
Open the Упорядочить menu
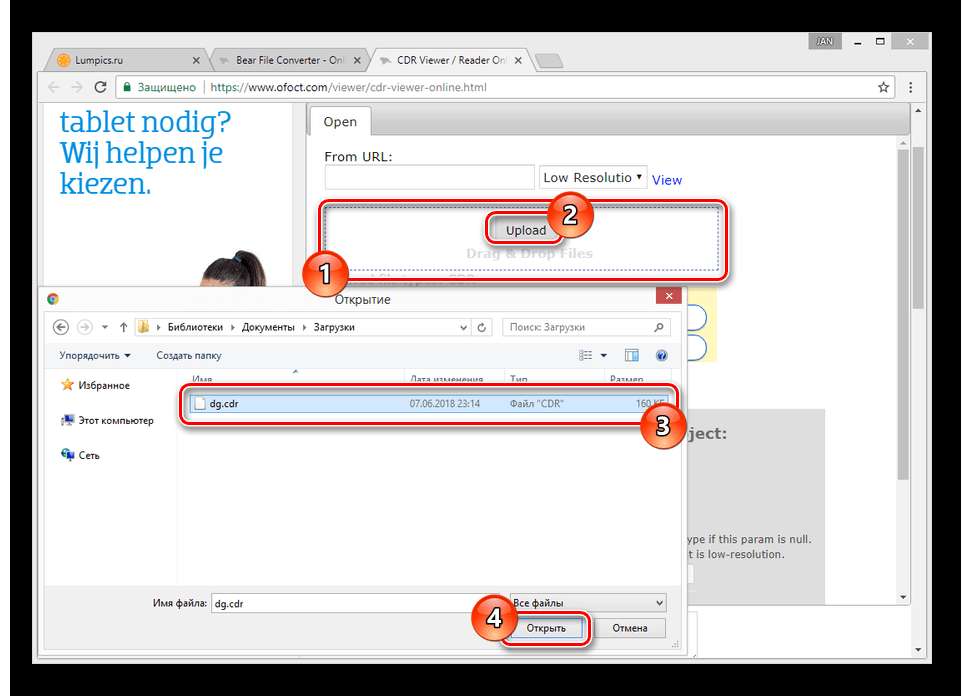(x=95, y=355)
